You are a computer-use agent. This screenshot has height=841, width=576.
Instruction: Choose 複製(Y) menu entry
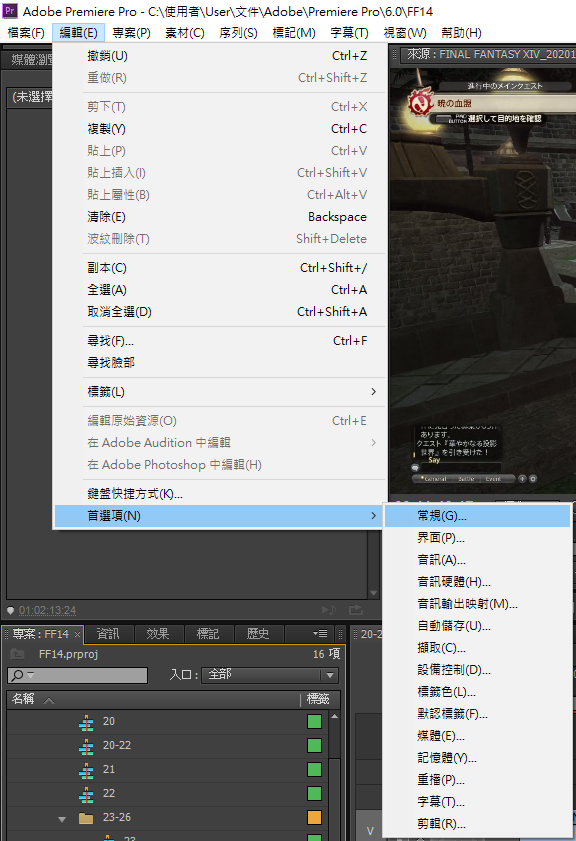[x=220, y=129]
